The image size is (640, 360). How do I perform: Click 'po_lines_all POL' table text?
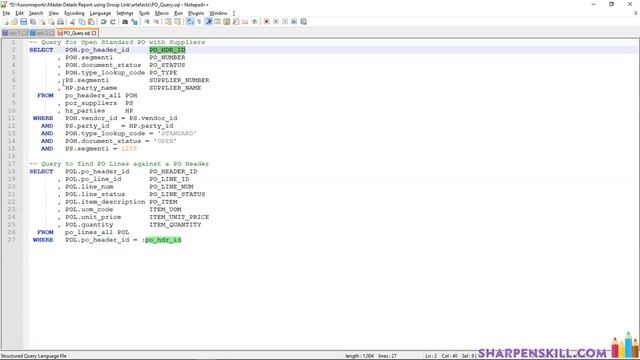[97, 232]
